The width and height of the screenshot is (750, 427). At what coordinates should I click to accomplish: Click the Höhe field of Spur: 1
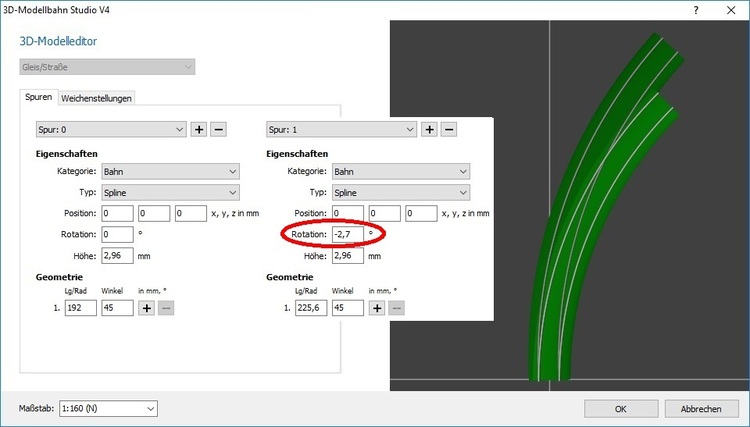(x=348, y=256)
